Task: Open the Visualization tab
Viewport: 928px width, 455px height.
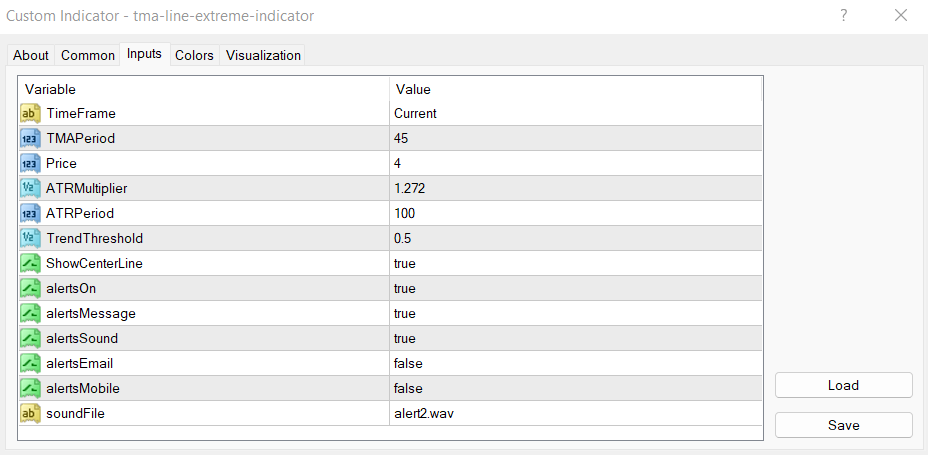Action: pos(263,55)
